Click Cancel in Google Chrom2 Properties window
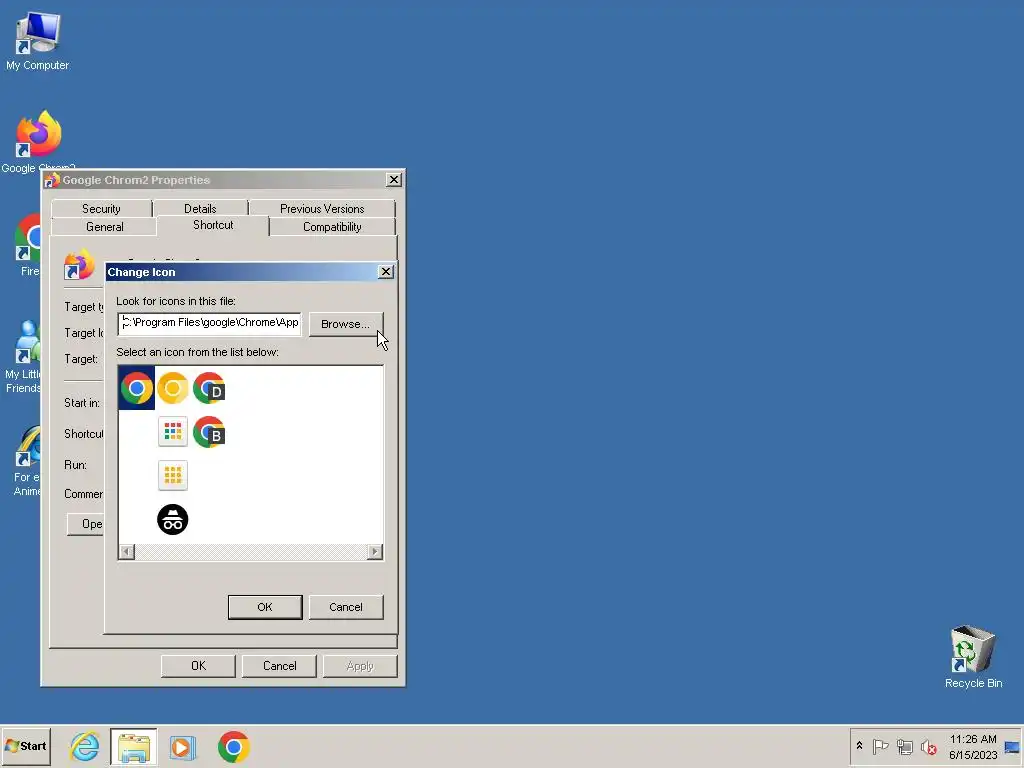This screenshot has width=1024, height=768. pyautogui.click(x=280, y=665)
